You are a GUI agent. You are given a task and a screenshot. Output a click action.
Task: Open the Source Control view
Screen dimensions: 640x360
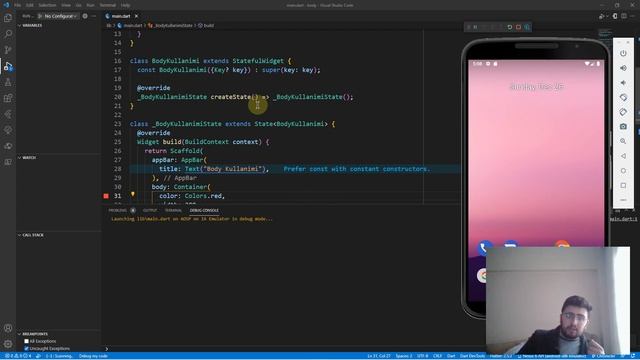pyautogui.click(x=8, y=50)
